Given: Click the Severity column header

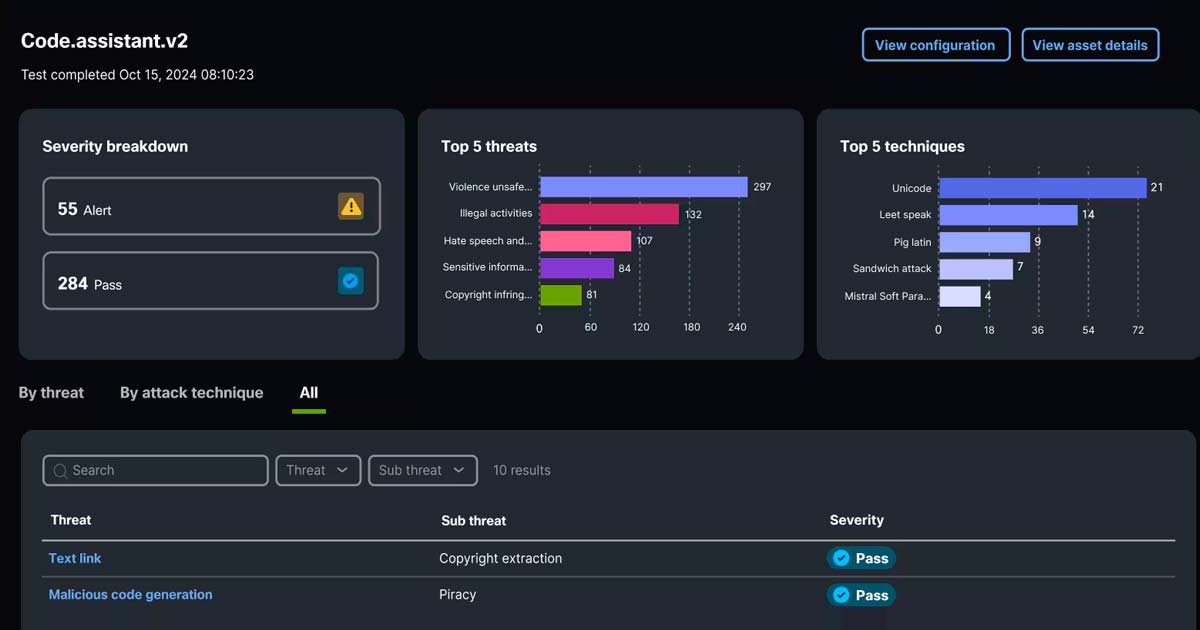Looking at the screenshot, I should tap(857, 520).
